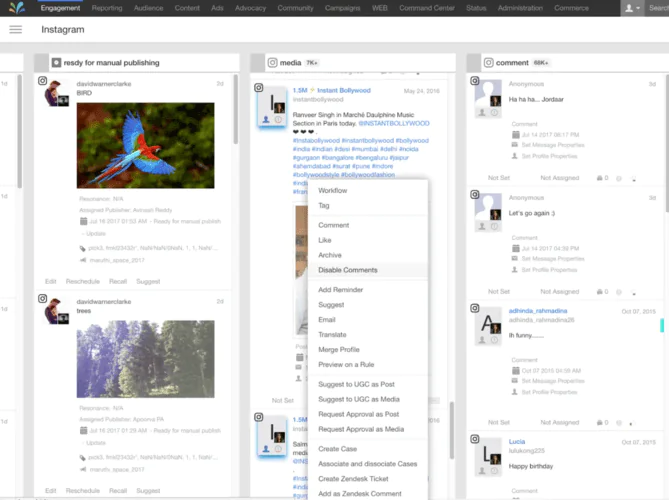This screenshot has height=500, width=669.
Task: Open the Lucia profile link
Action: [517, 442]
